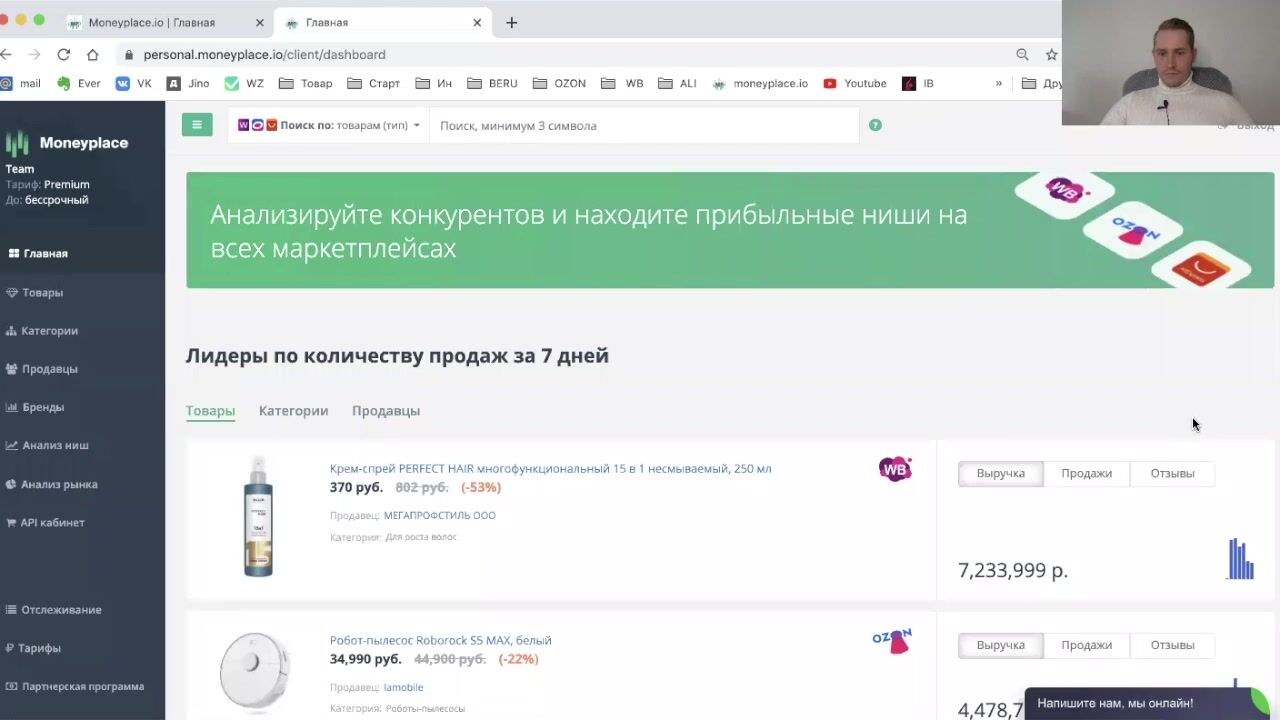This screenshot has height=720, width=1280.
Task: Expand the Поиск по товарам dropdown
Action: [x=328, y=125]
